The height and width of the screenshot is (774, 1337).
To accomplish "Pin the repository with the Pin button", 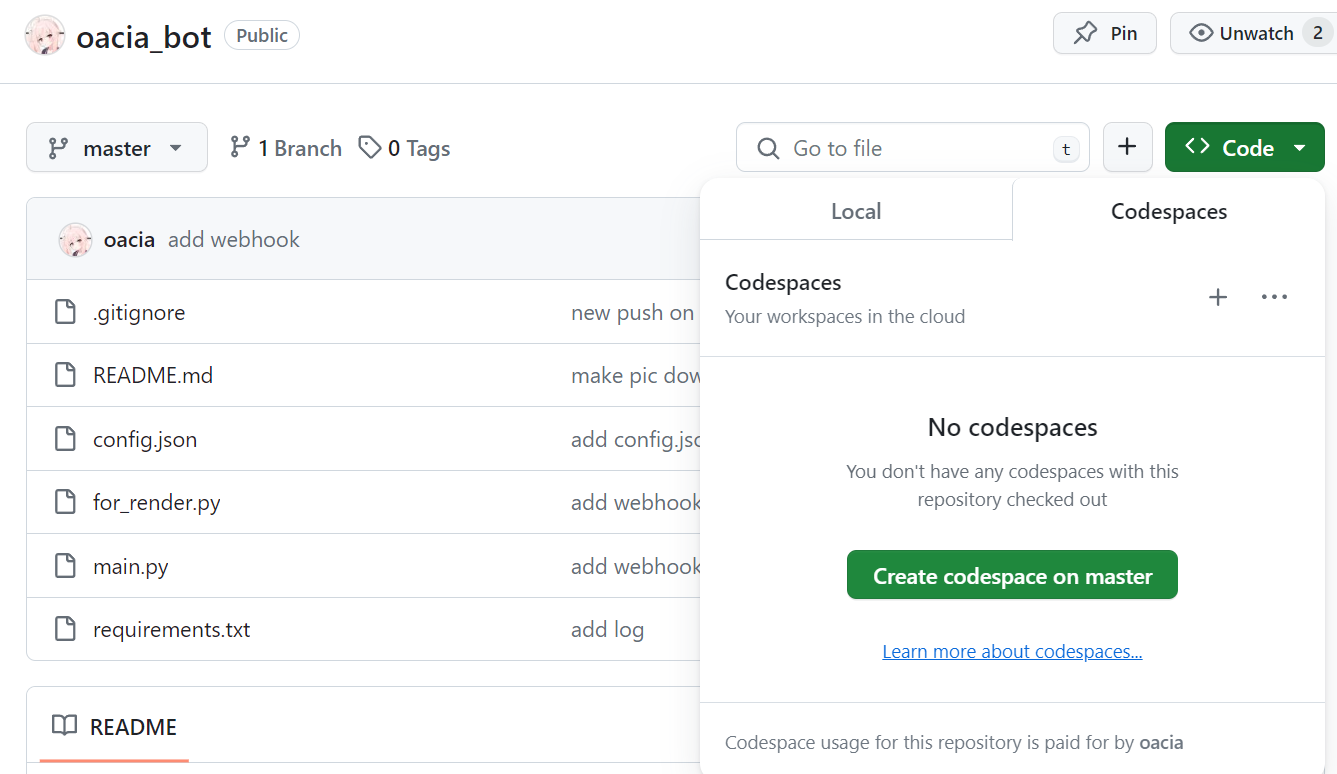I will [1104, 34].
